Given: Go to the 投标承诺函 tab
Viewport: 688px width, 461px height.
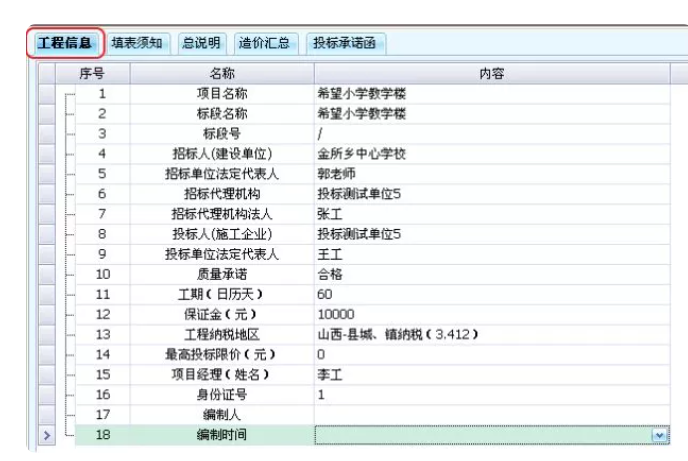Looking at the screenshot, I should point(343,43).
